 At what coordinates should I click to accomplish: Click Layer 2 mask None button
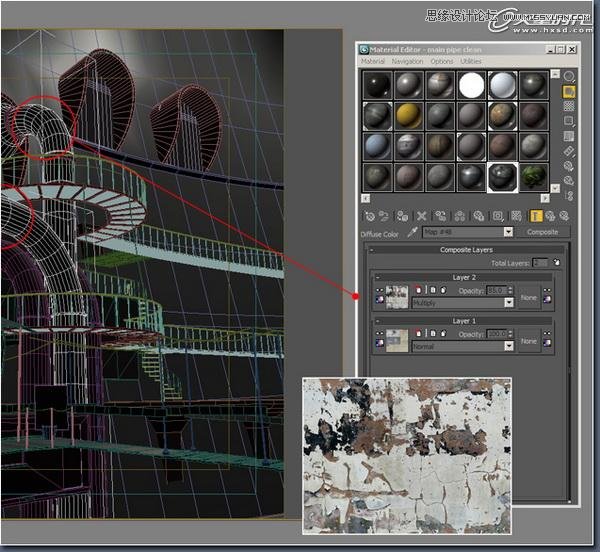(529, 296)
